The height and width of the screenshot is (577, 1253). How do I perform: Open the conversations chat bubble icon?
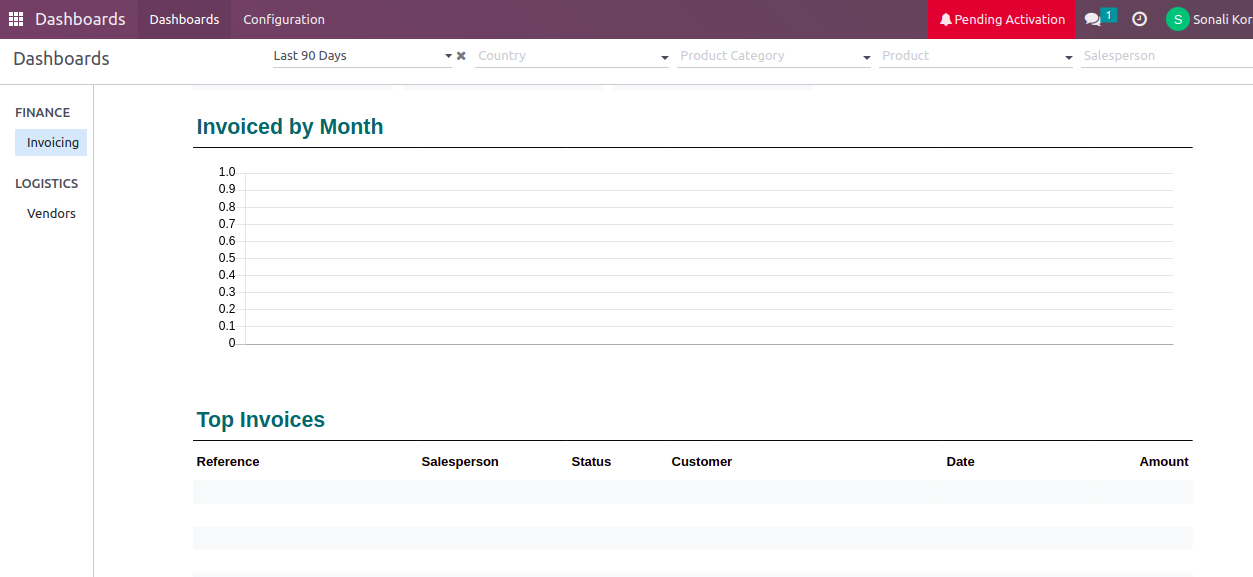click(x=1093, y=19)
